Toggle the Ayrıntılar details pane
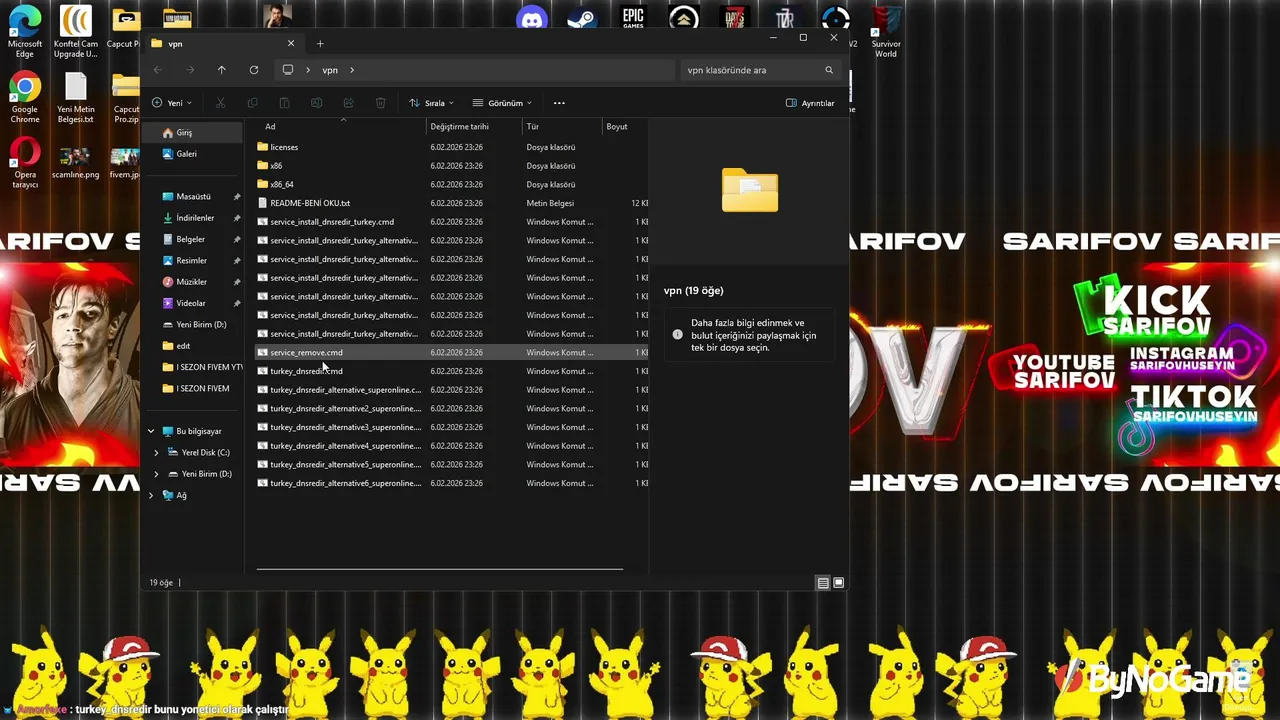The image size is (1280, 720). click(x=810, y=103)
